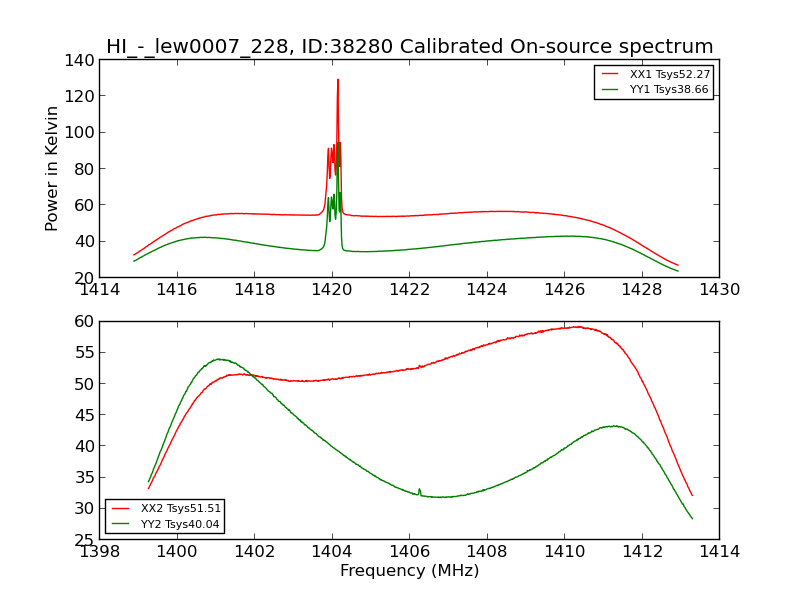Click the 1404 tick label on lower x-axis
This screenshot has width=800, height=600.
coord(332,552)
